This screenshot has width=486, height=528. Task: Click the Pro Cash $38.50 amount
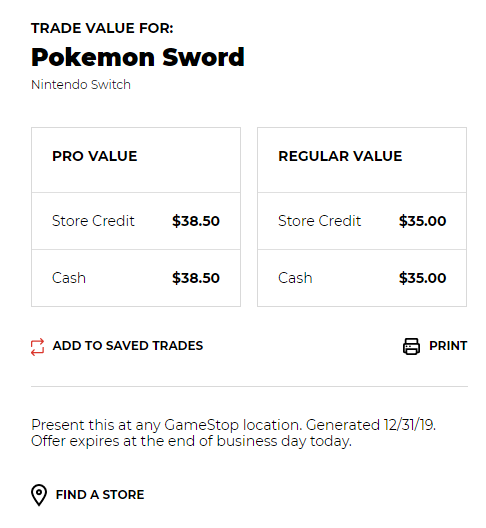point(196,278)
